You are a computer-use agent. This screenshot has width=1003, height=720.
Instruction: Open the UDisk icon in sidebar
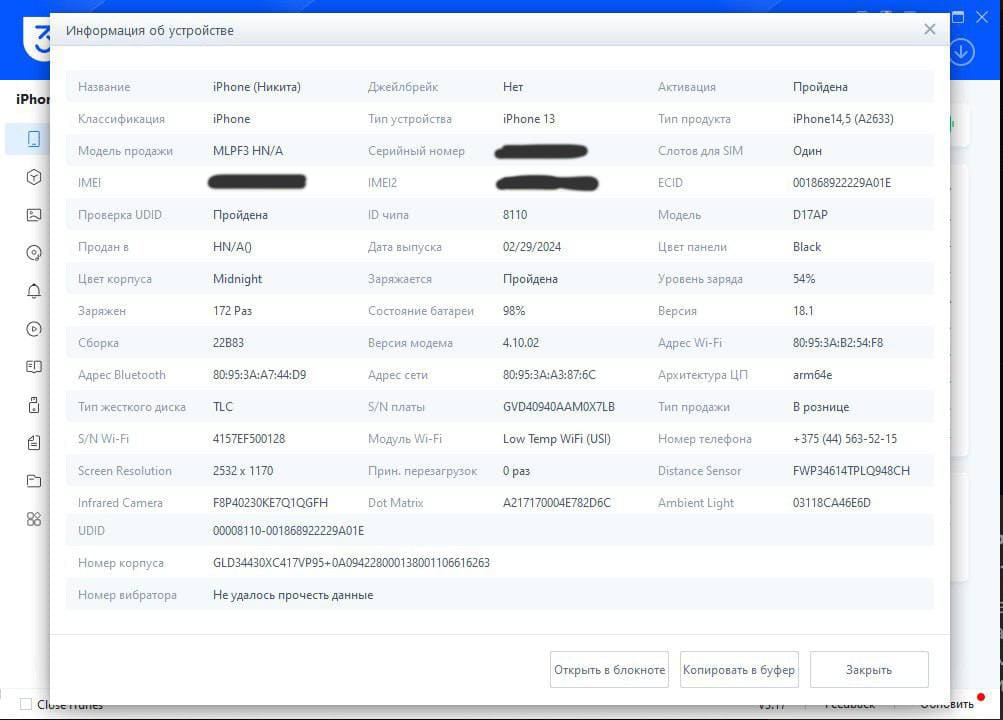pyautogui.click(x=34, y=405)
